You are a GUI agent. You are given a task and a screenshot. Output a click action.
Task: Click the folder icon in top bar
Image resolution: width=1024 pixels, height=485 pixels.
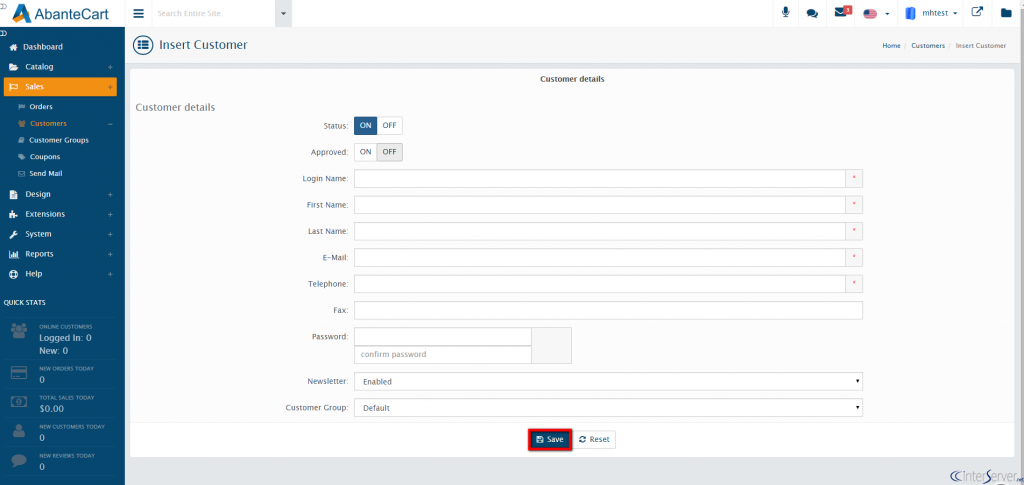pos(1006,13)
